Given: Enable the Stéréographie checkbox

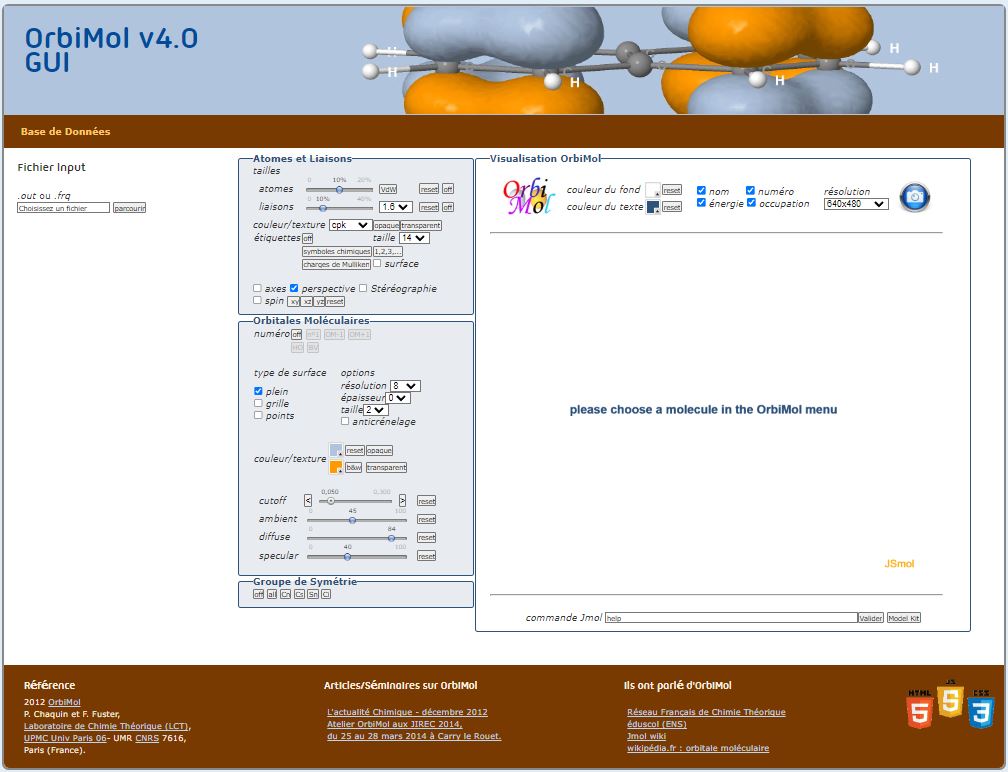Looking at the screenshot, I should pos(363,288).
